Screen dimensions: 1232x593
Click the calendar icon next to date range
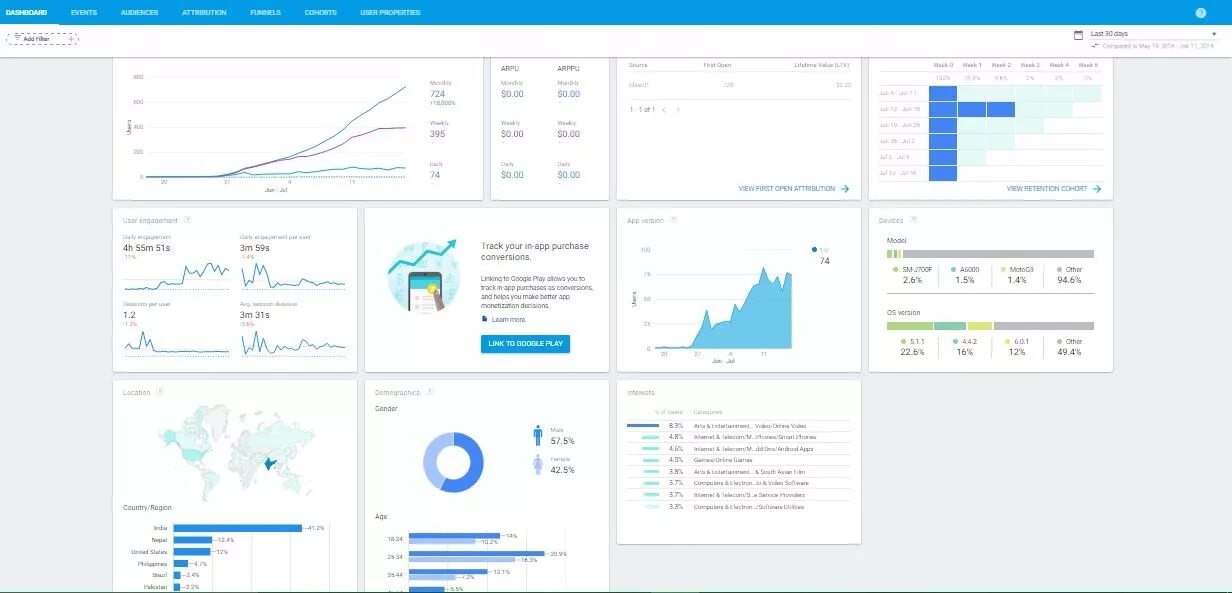1078,35
